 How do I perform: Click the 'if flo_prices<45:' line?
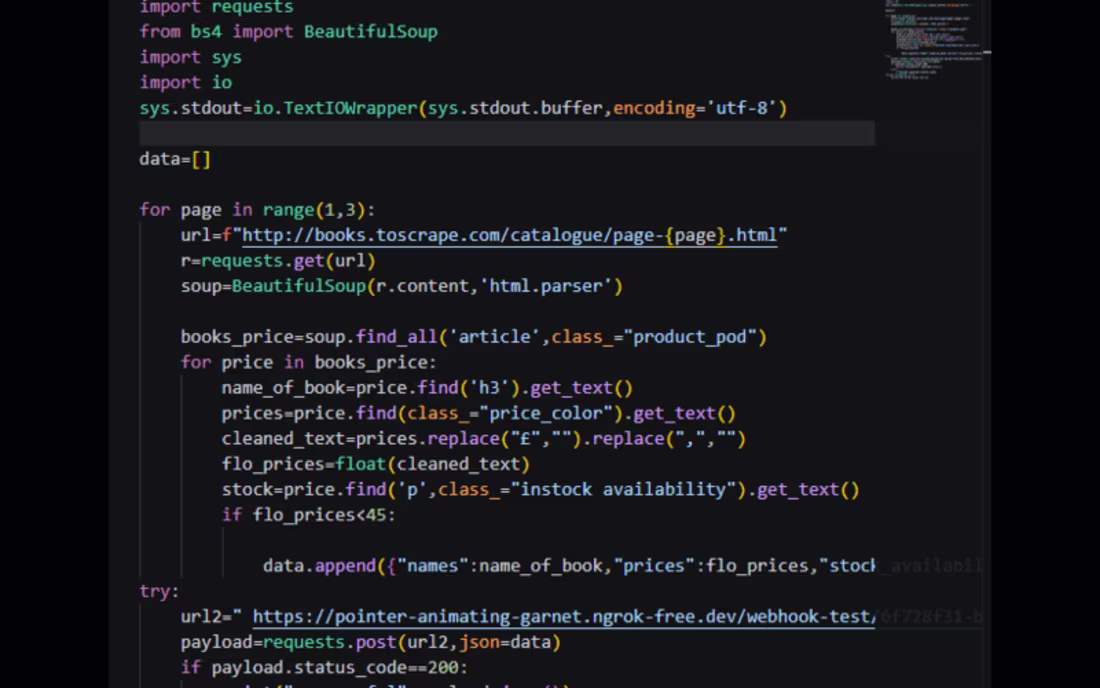pos(309,515)
